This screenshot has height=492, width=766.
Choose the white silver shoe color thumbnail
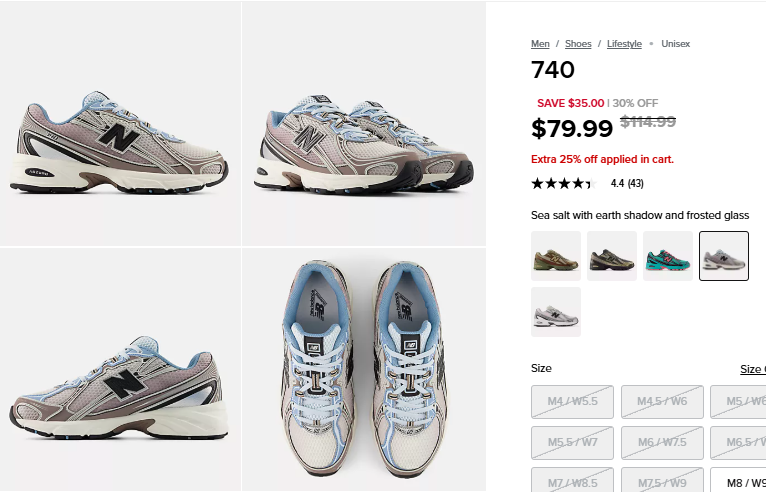point(556,312)
